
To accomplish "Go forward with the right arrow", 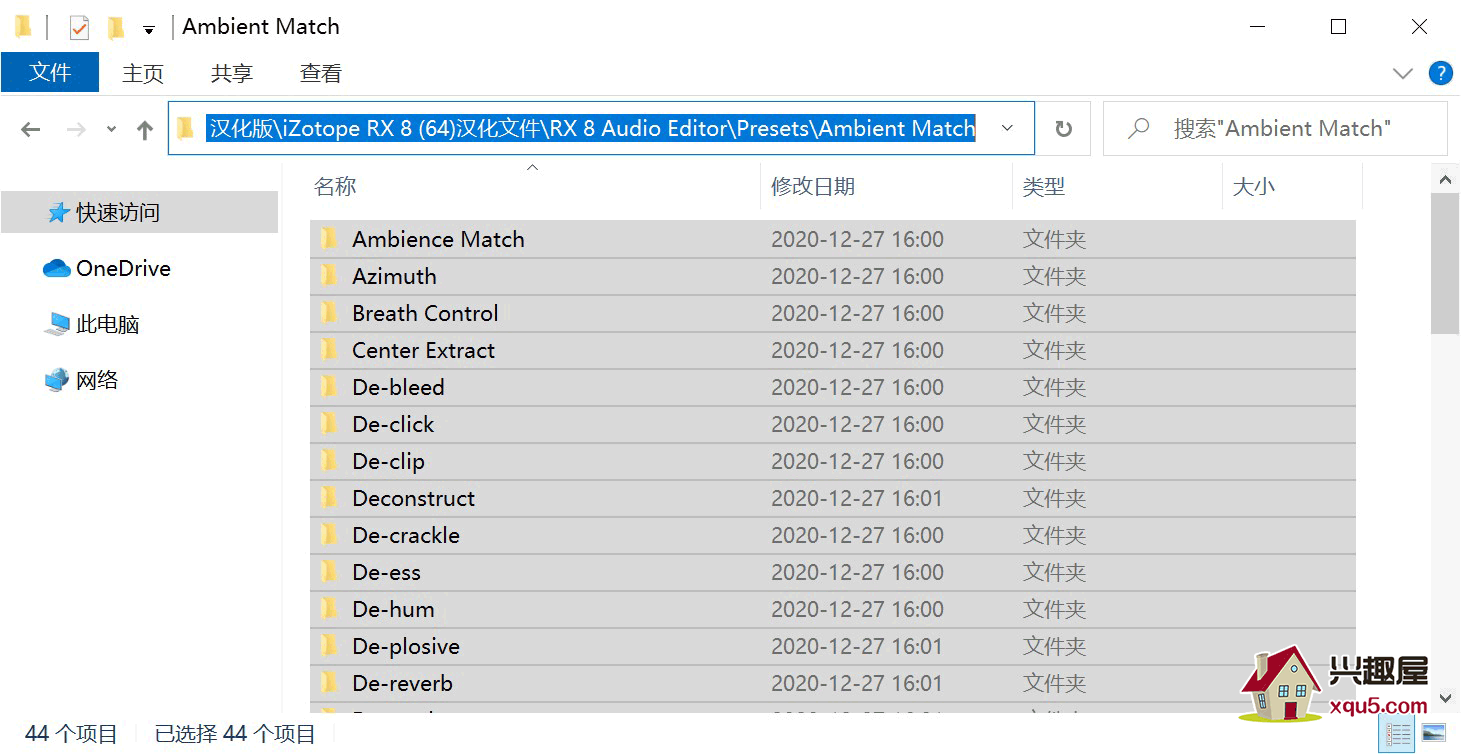I will click(x=76, y=129).
